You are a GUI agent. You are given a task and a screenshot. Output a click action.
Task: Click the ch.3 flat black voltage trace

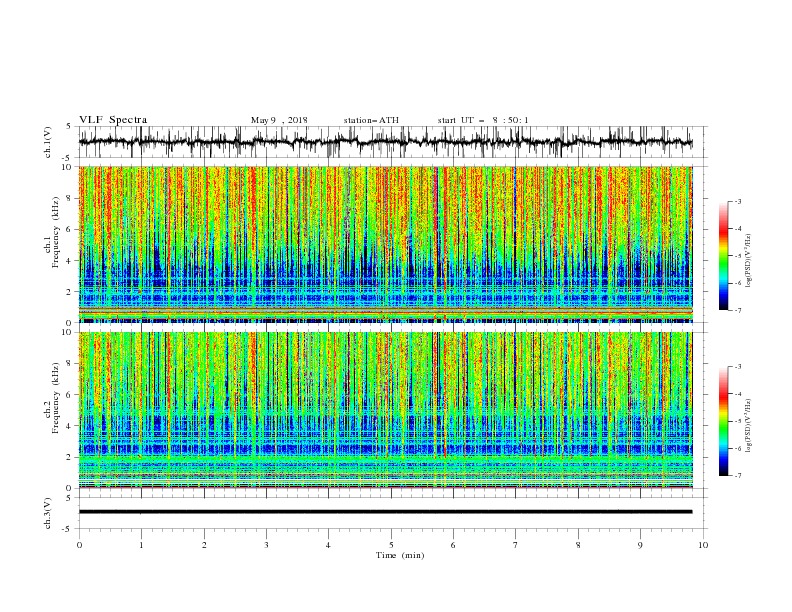(385, 512)
